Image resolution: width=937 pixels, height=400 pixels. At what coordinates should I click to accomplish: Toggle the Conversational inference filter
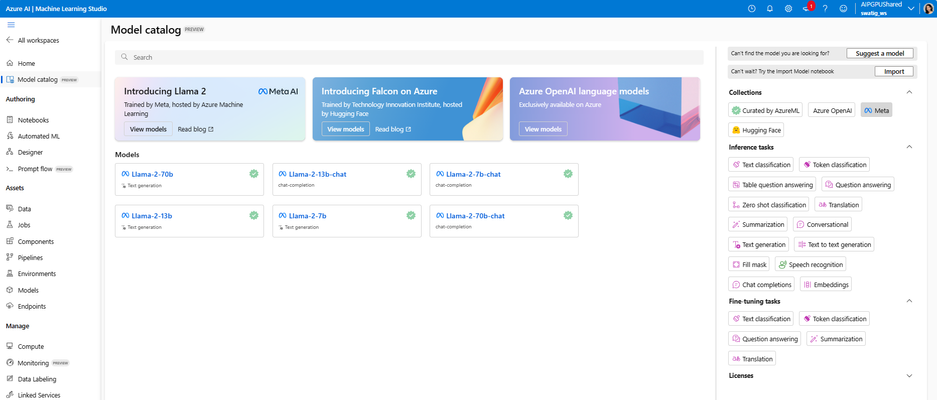822,224
